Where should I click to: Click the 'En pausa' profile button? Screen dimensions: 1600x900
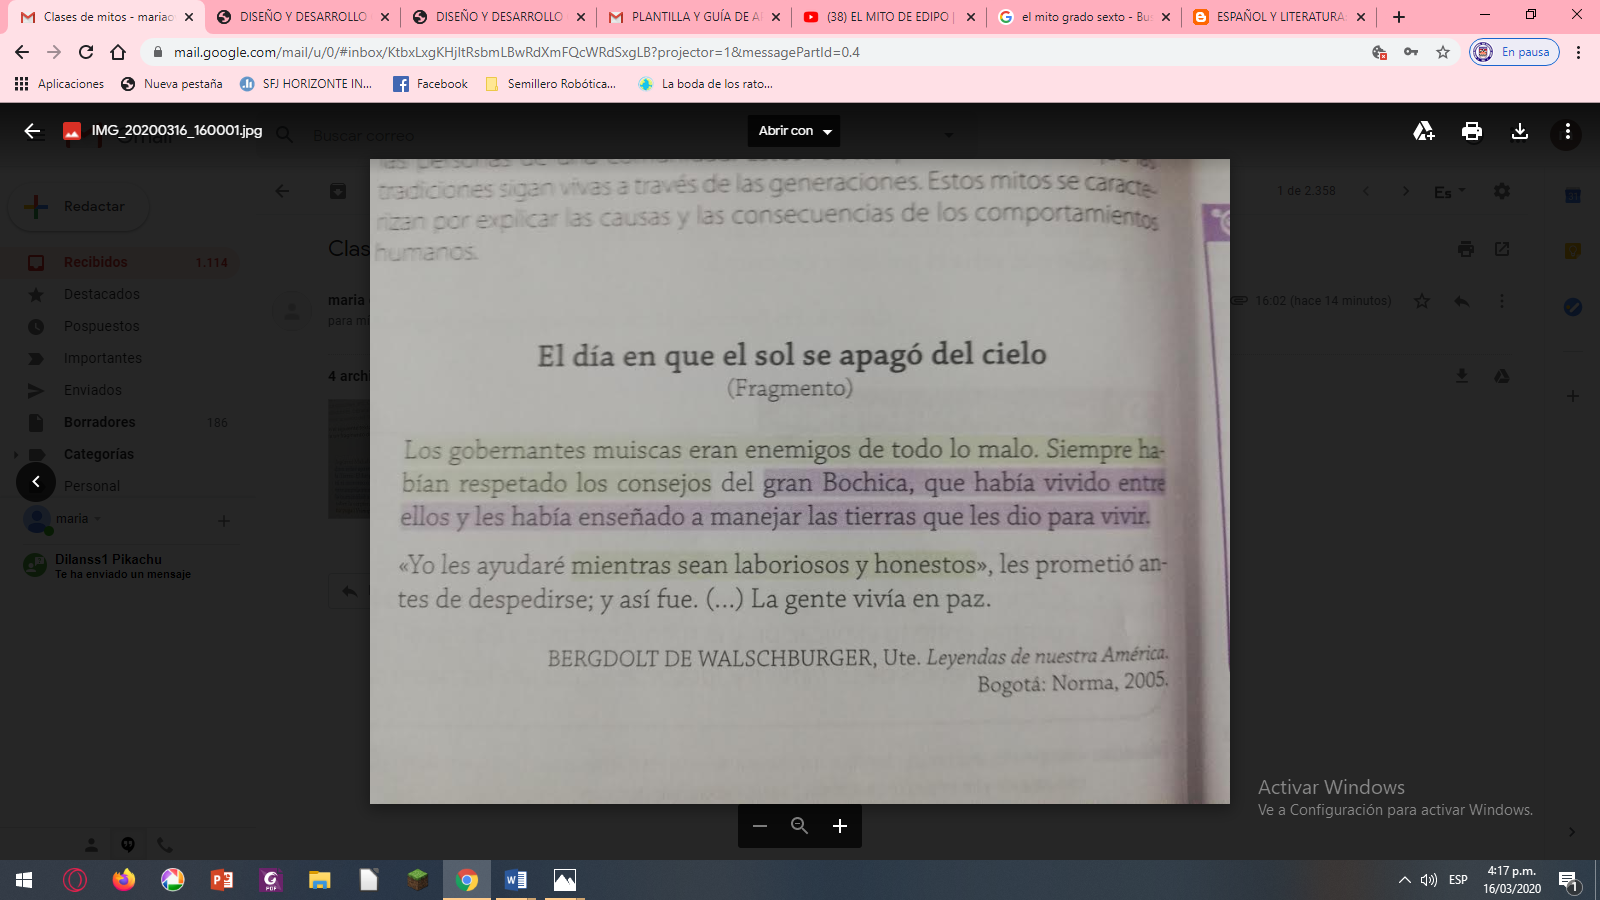(x=1514, y=52)
